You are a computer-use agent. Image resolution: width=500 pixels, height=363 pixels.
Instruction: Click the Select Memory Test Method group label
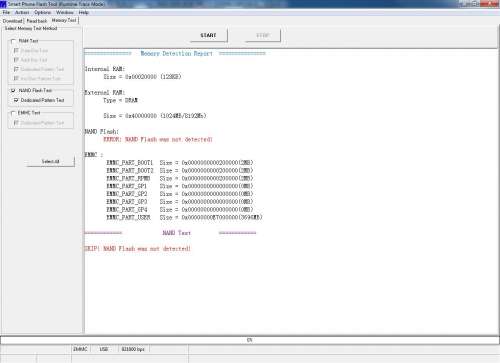(31, 28)
